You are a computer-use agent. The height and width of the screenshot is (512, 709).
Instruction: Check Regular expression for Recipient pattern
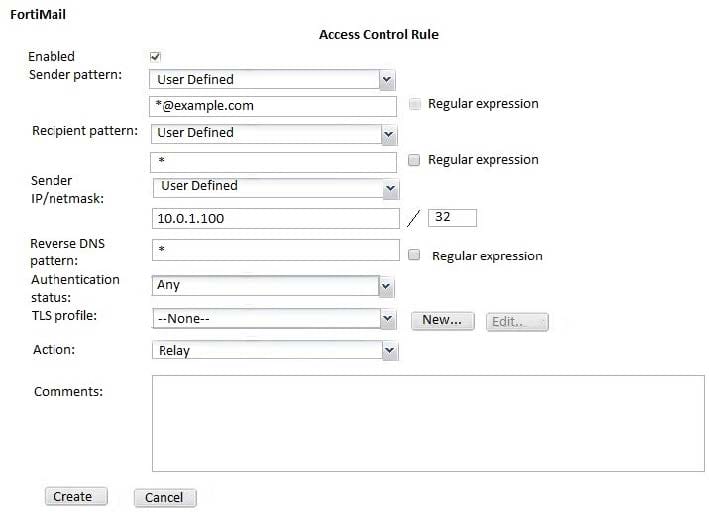click(415, 160)
